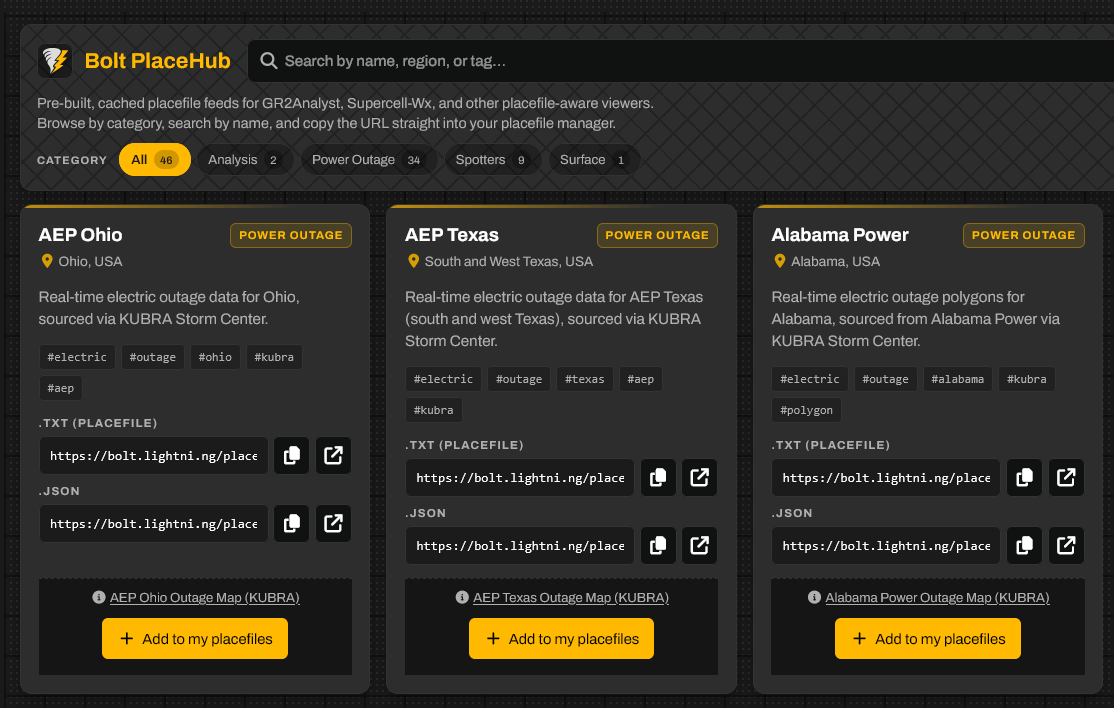The width and height of the screenshot is (1114, 708).
Task: Click the location pin icon beside Alabama, USA
Action: 779,261
